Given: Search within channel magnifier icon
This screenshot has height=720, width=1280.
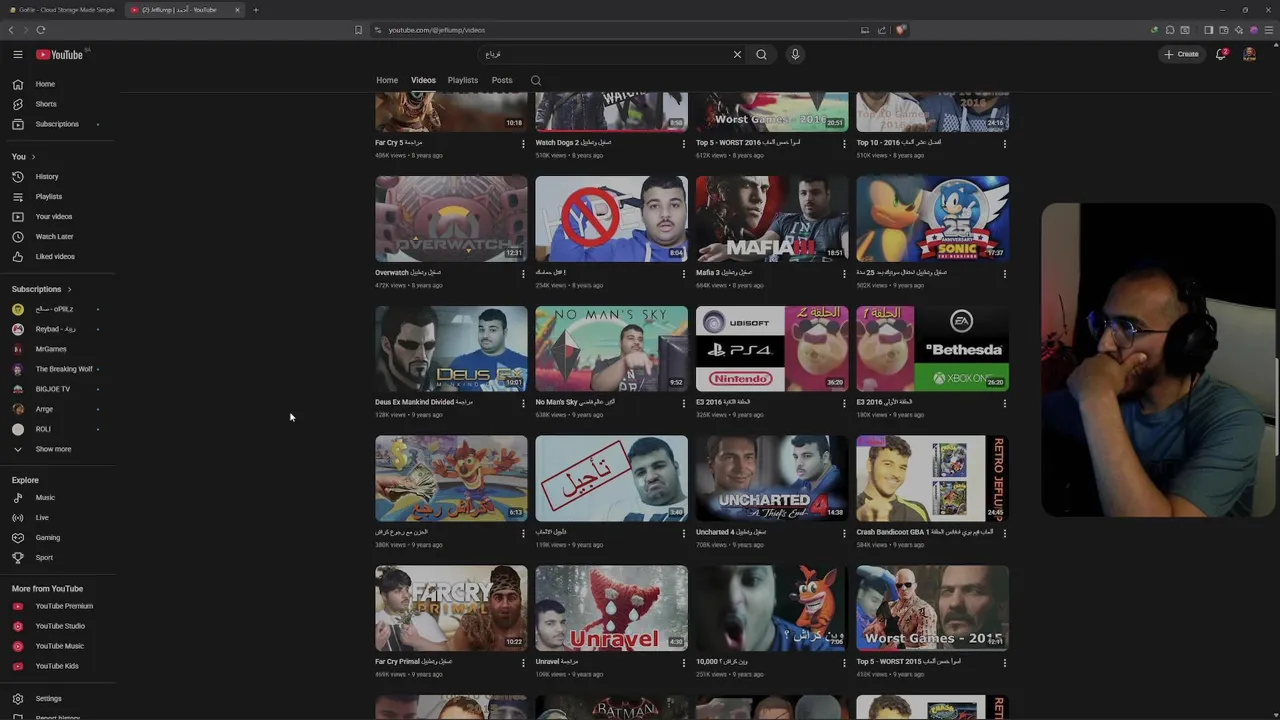Looking at the screenshot, I should pyautogui.click(x=536, y=80).
